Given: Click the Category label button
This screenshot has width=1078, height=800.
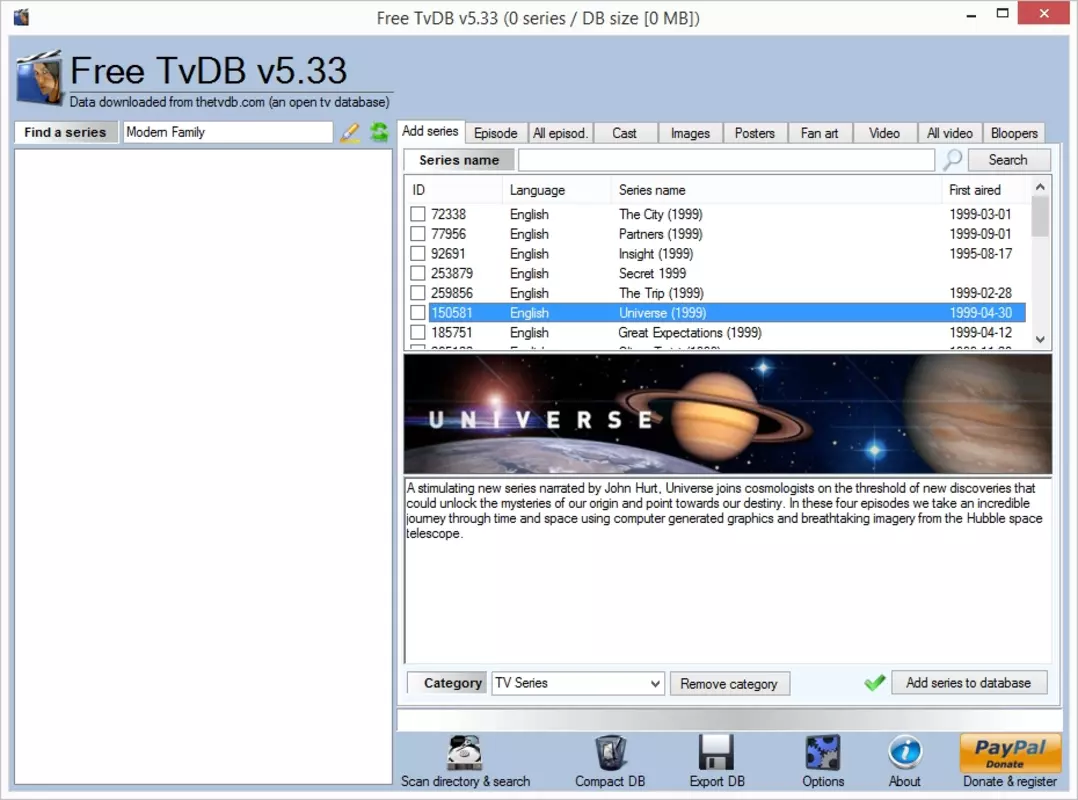Looking at the screenshot, I should pos(447,683).
